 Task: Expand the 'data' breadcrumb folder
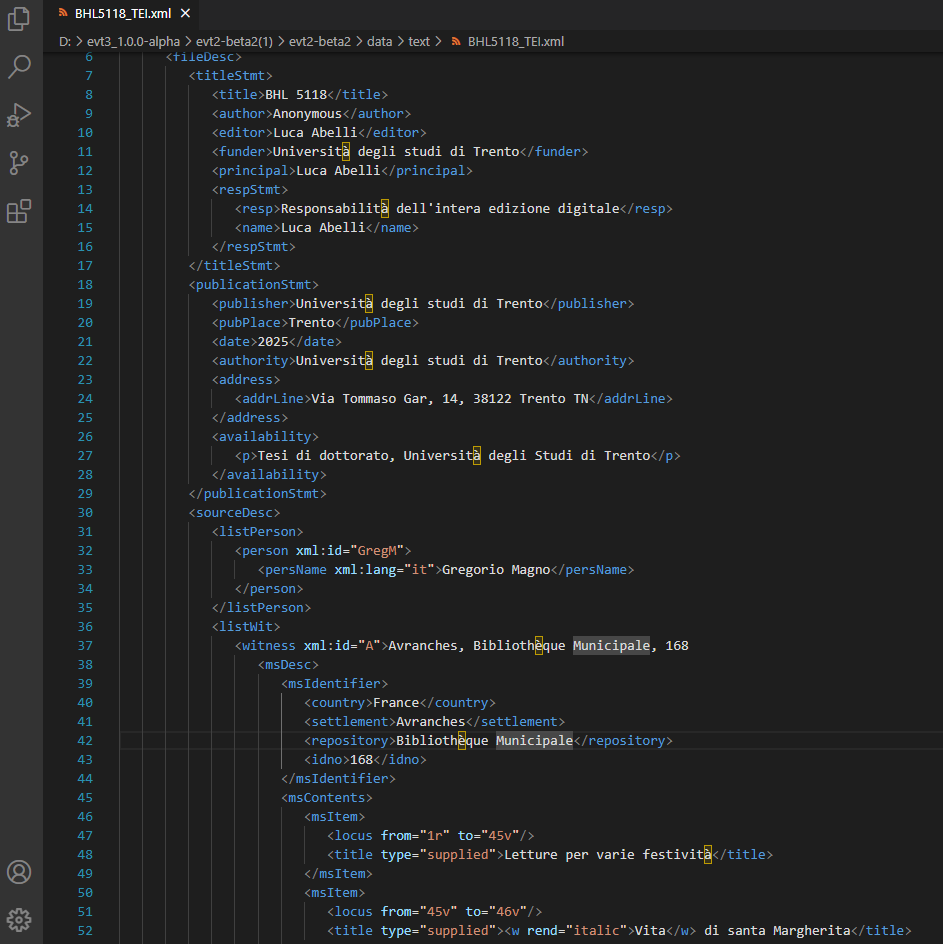379,41
